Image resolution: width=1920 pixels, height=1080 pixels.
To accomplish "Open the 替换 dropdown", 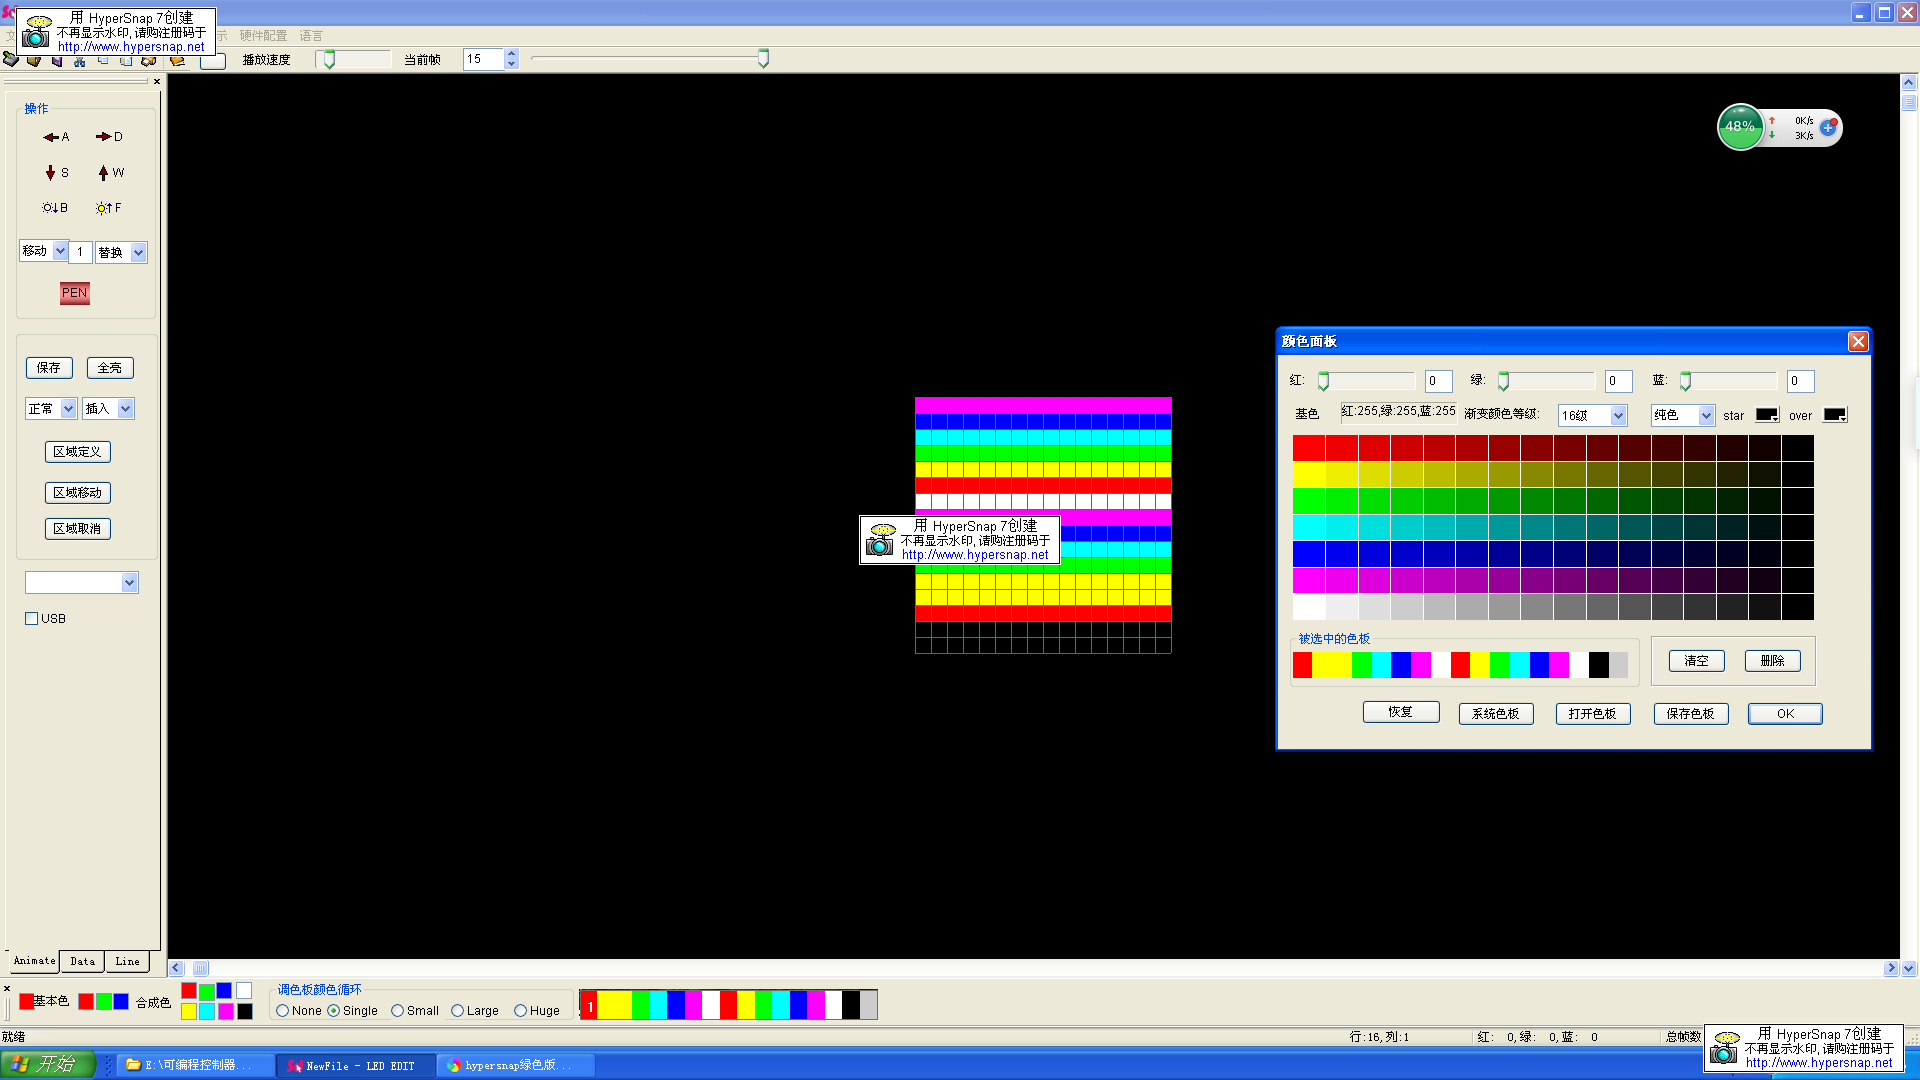I will [138, 253].
